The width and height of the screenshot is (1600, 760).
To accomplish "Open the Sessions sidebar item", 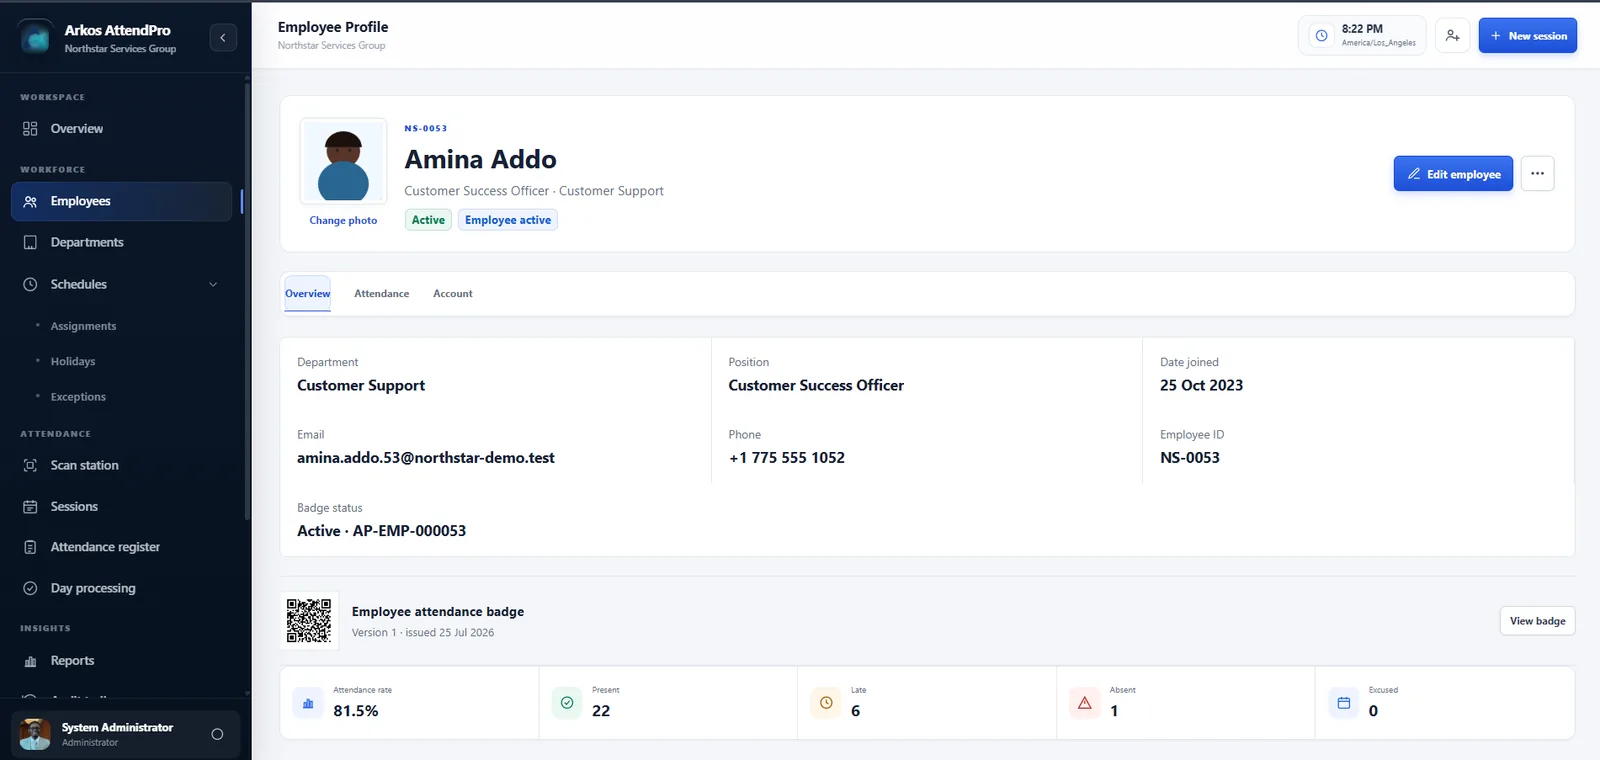I will (x=122, y=507).
